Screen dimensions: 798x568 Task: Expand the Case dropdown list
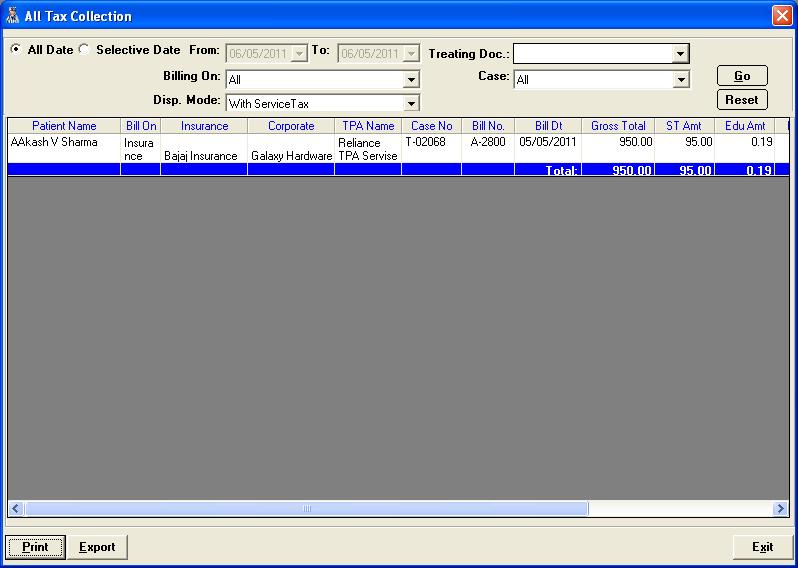coord(680,80)
